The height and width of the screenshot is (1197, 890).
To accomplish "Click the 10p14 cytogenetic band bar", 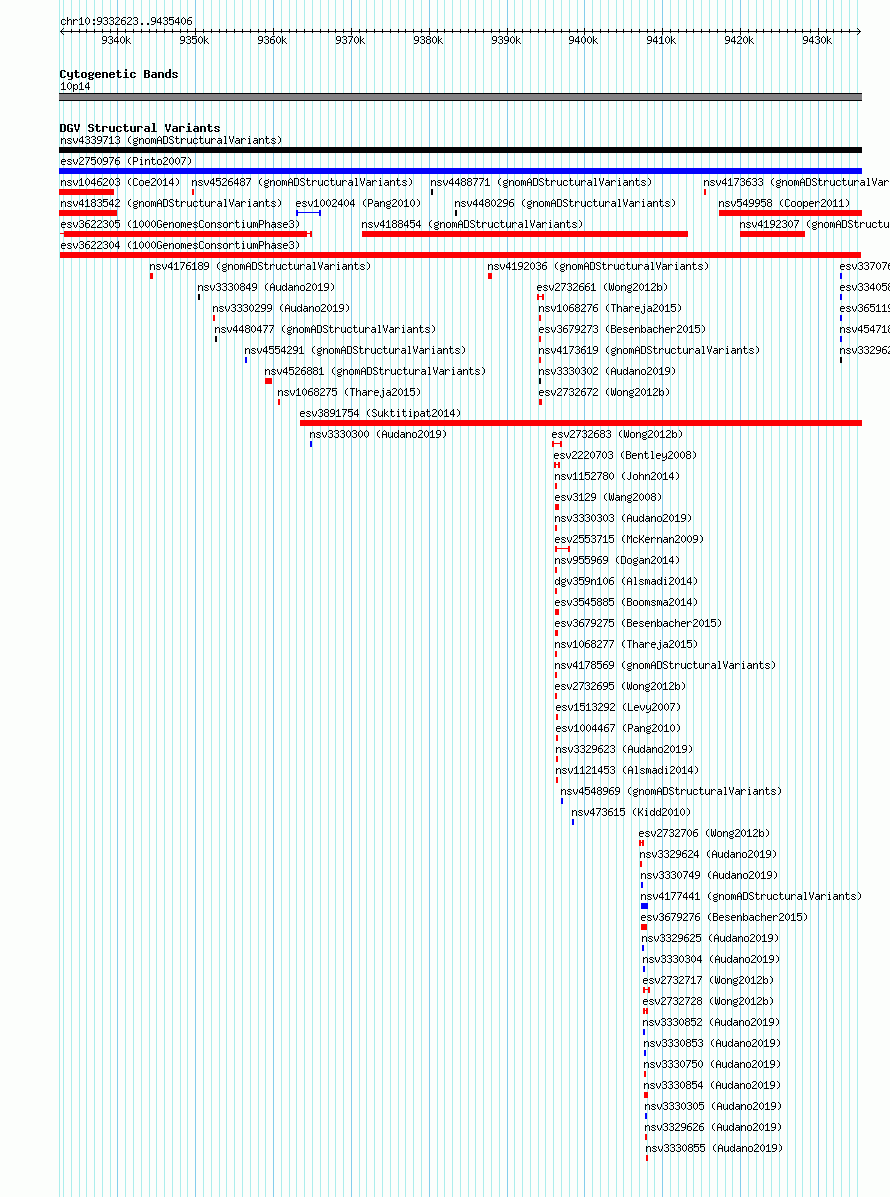I will [x=460, y=97].
